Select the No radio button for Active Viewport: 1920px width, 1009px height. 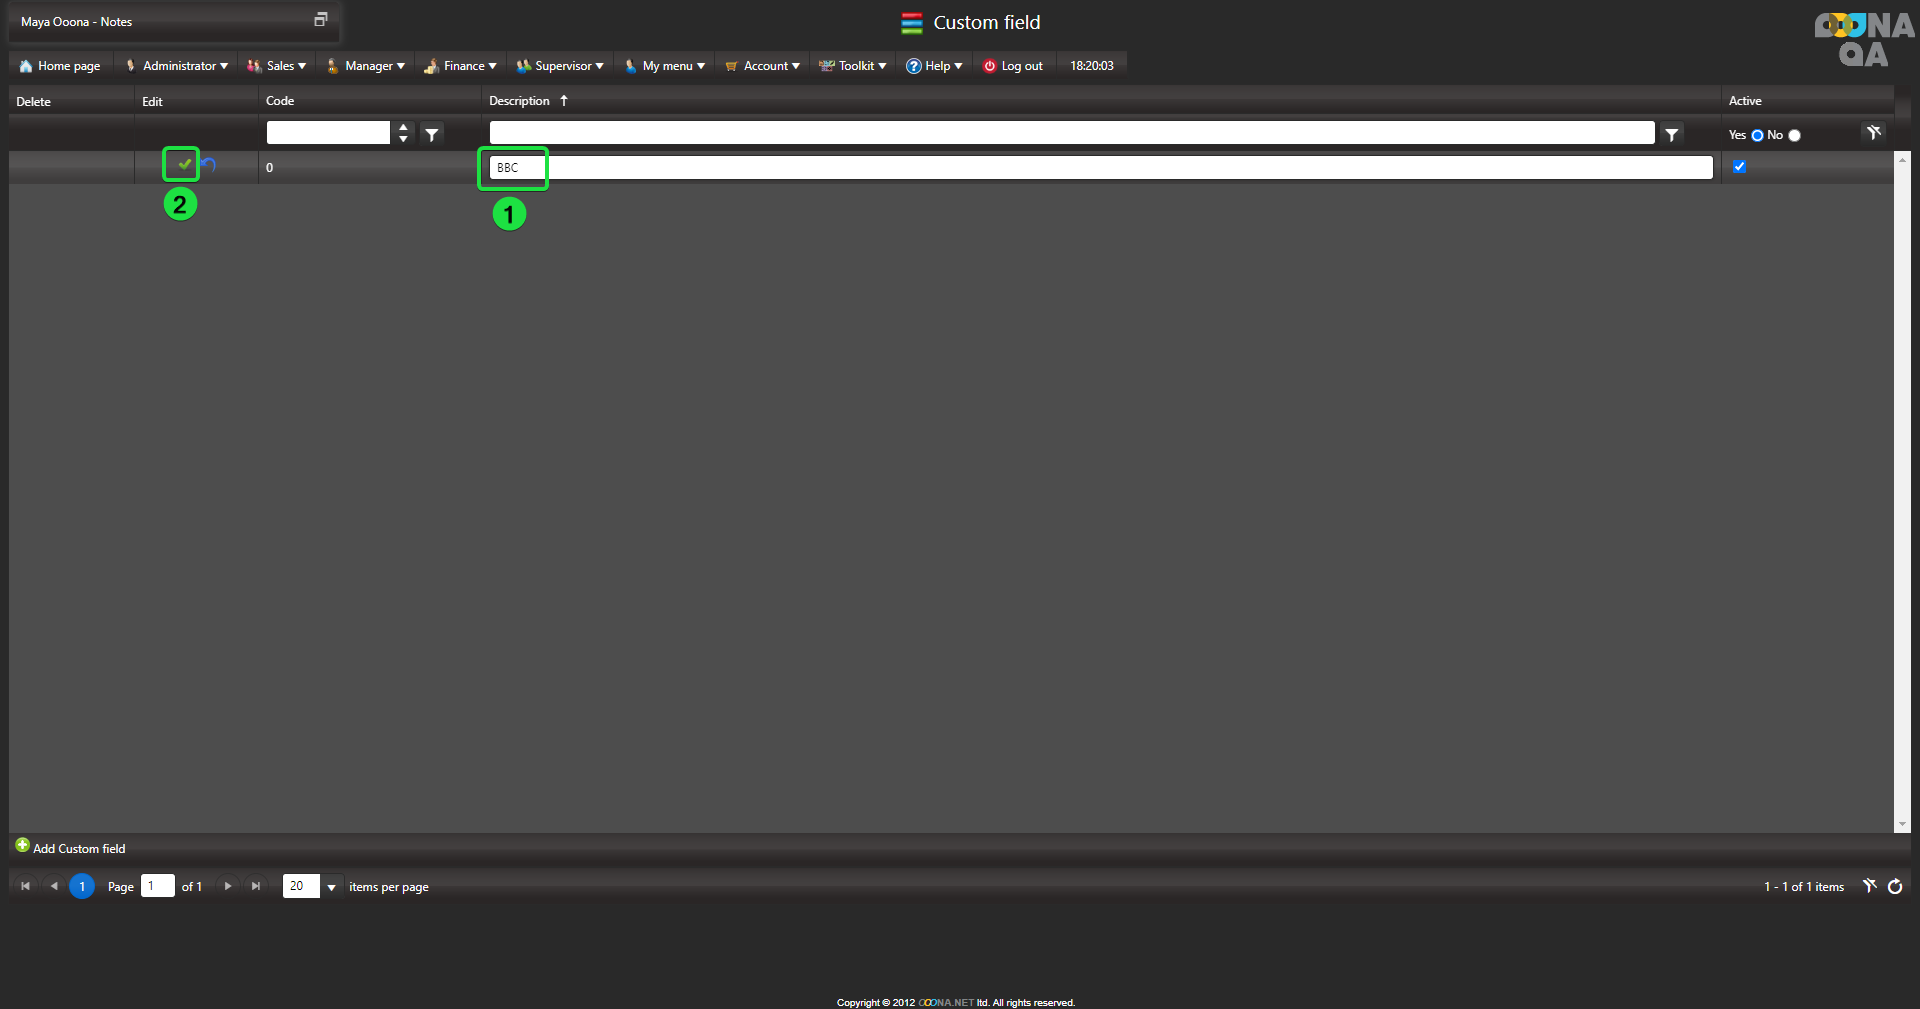coord(1794,135)
